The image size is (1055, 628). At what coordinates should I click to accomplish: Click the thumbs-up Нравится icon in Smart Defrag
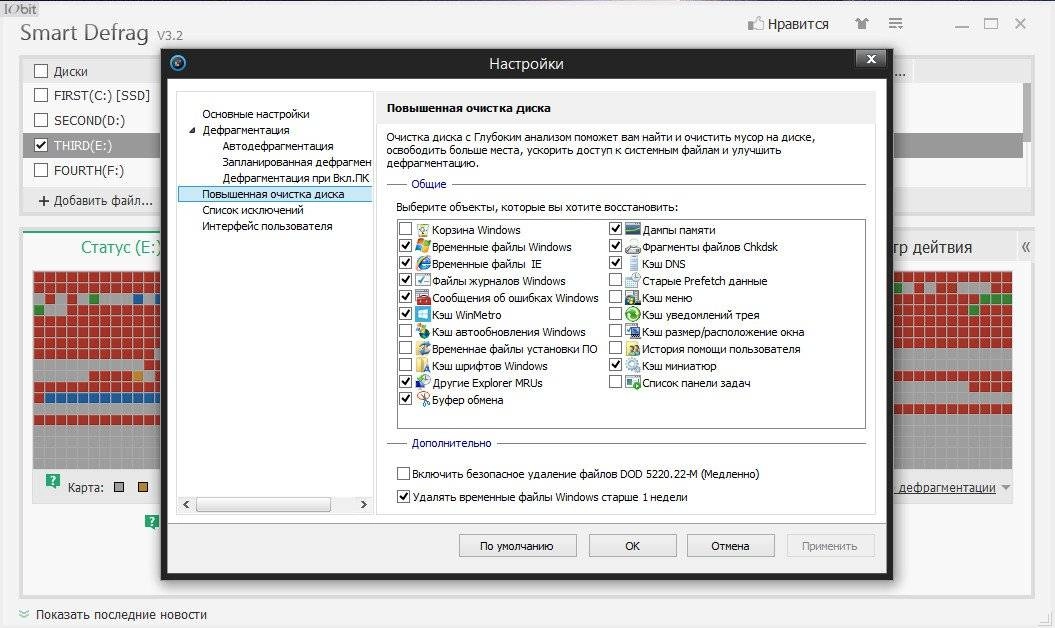tap(756, 24)
